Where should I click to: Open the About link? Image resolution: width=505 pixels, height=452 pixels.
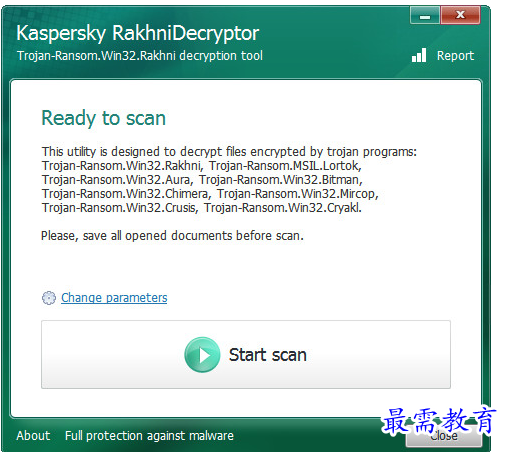[33, 436]
